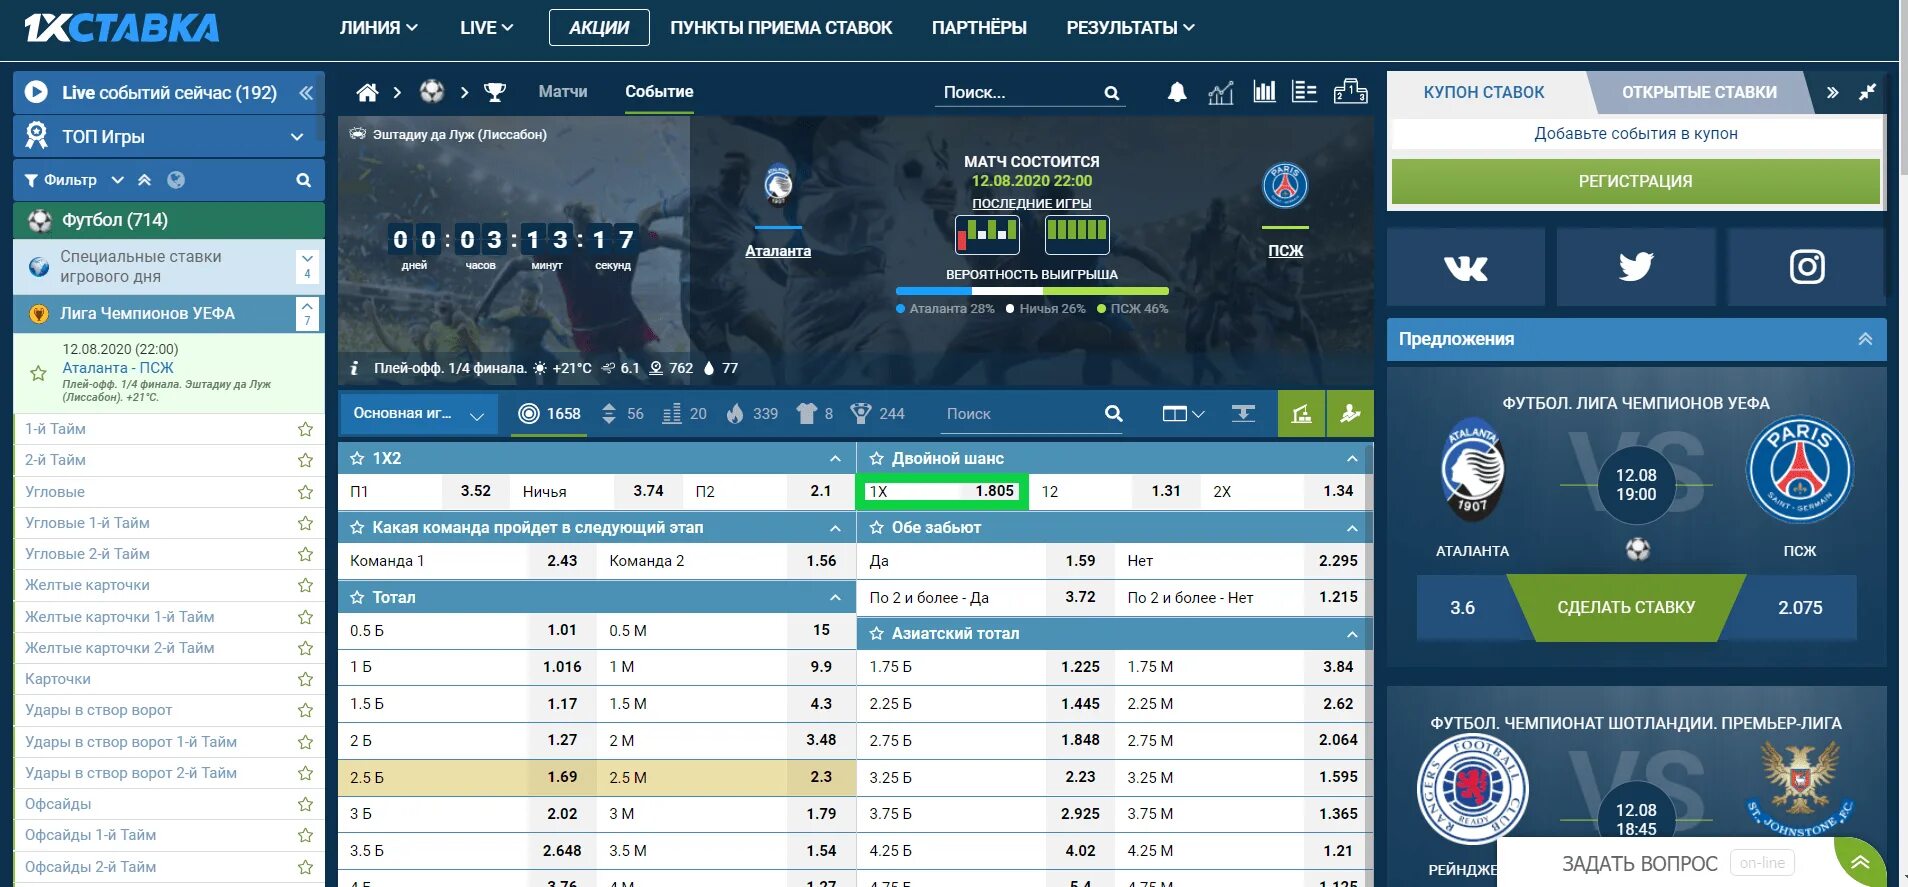1908x887 pixels.
Task: Click the green player kicking icon
Action: click(x=1350, y=413)
